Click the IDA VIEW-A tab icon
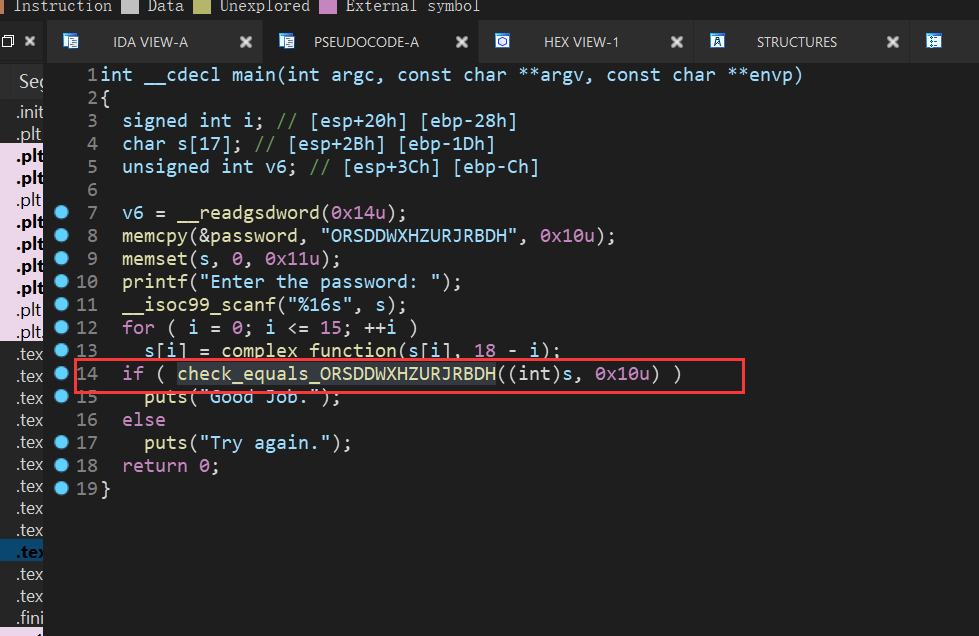The height and width of the screenshot is (636, 979). tap(71, 41)
